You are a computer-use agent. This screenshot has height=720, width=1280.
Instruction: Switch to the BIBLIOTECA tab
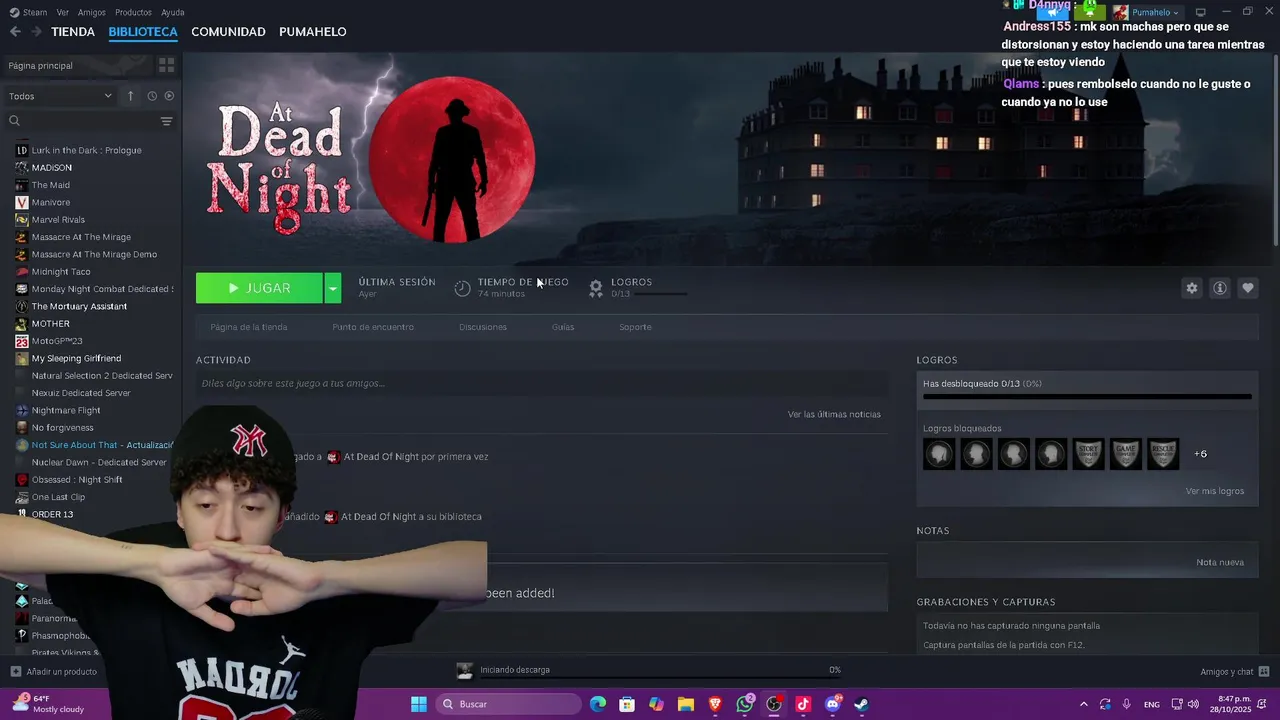pos(143,32)
